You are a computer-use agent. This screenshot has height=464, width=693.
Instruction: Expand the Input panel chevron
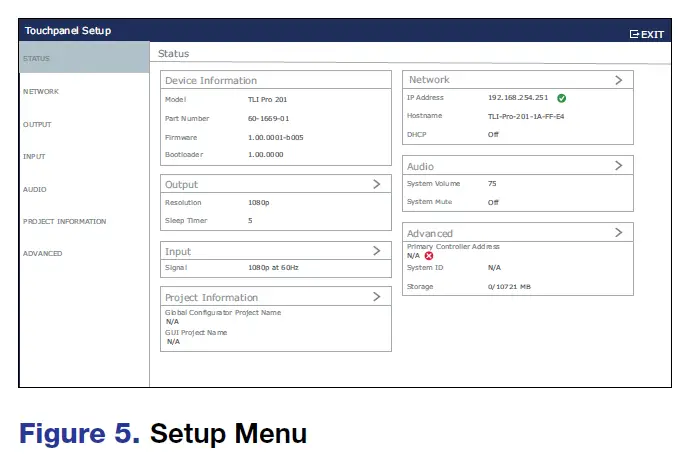[377, 251]
